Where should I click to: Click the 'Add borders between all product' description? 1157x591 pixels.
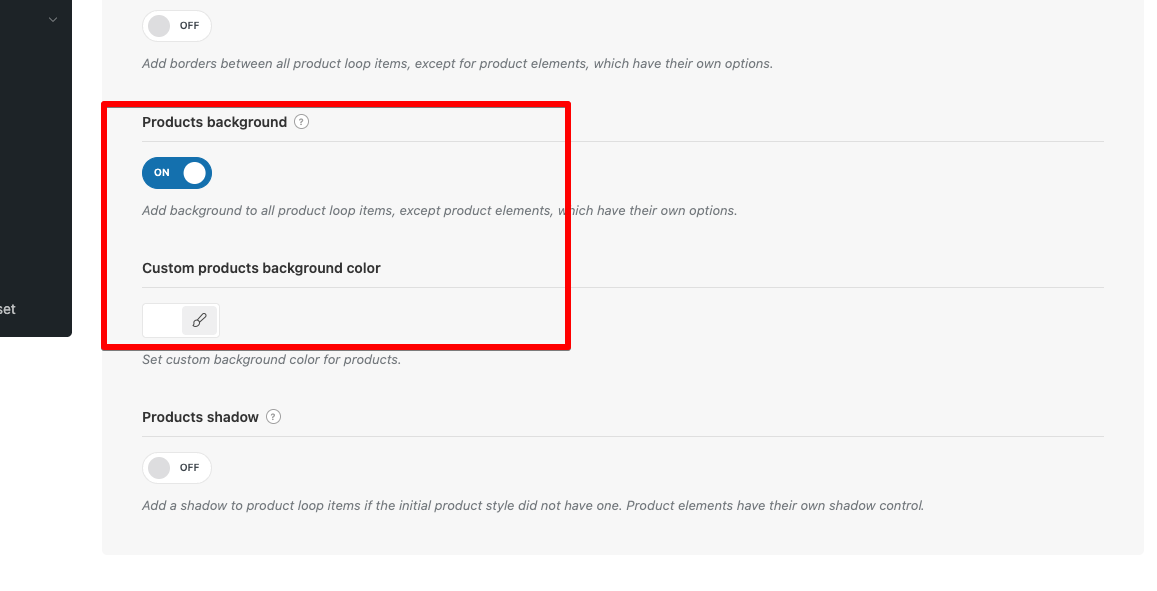tap(457, 63)
